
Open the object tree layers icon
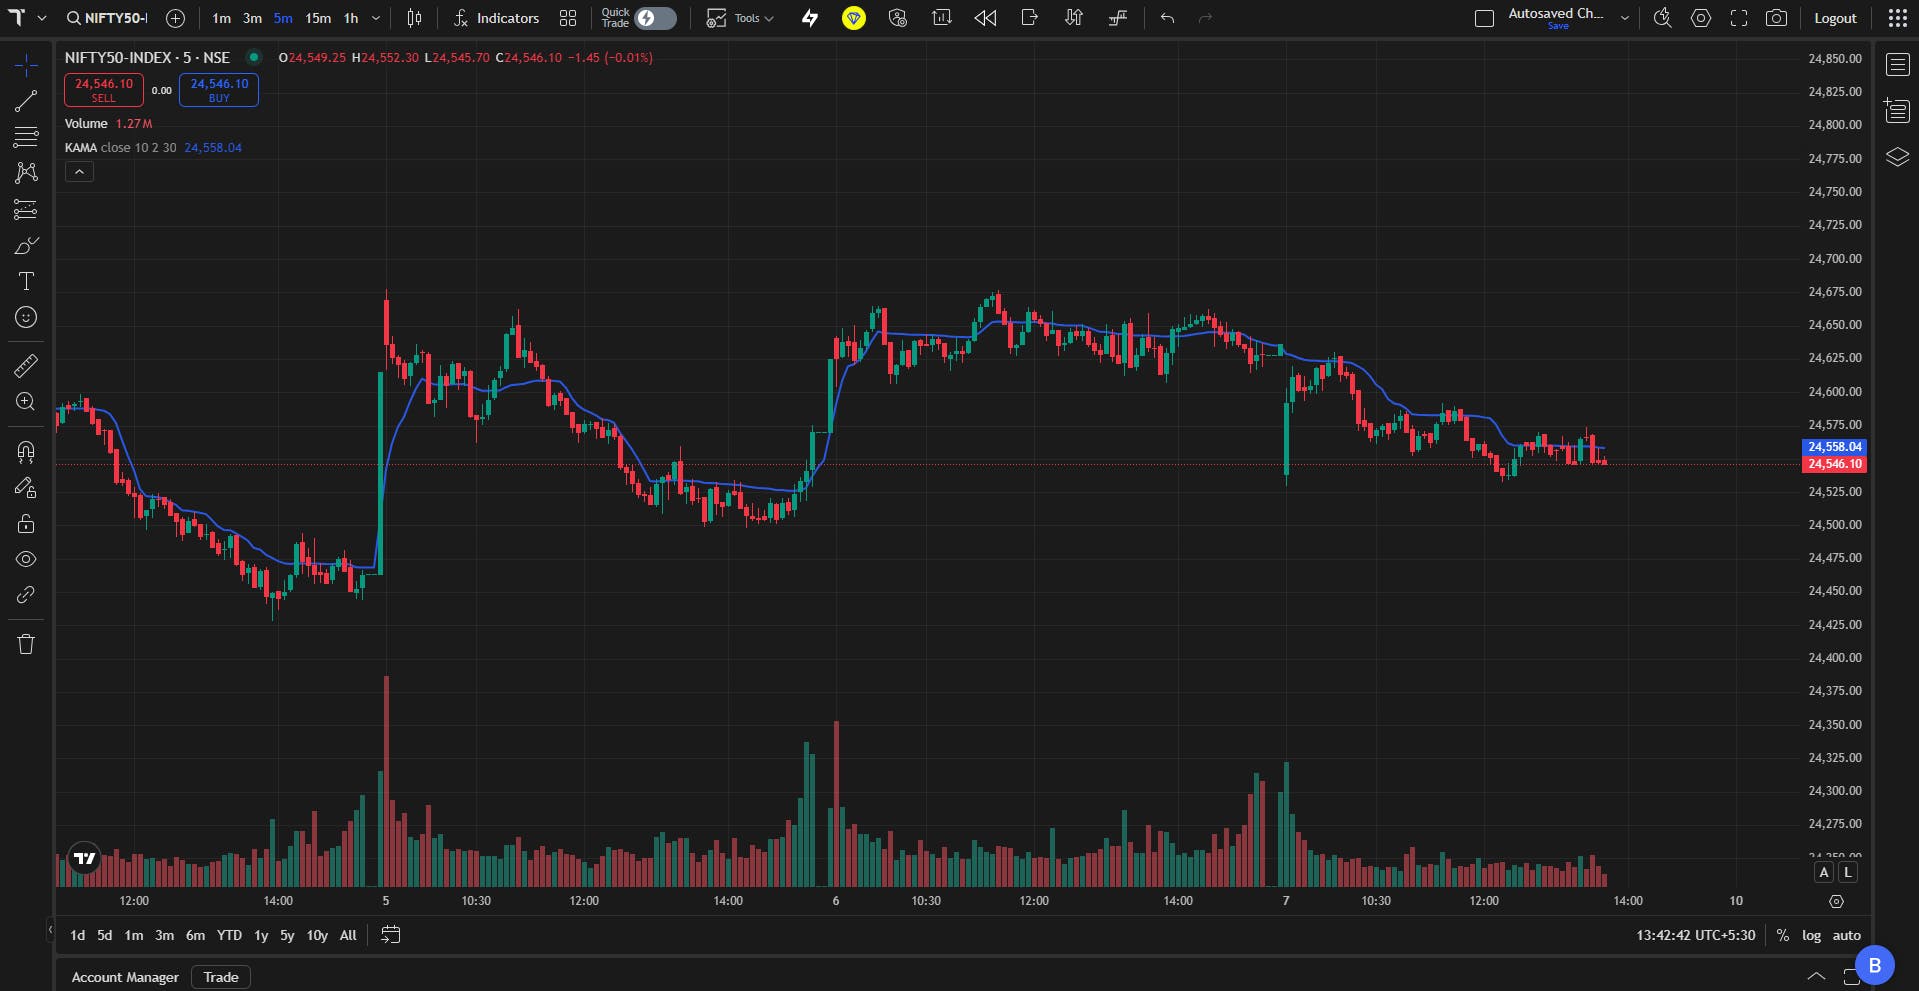[1897, 157]
